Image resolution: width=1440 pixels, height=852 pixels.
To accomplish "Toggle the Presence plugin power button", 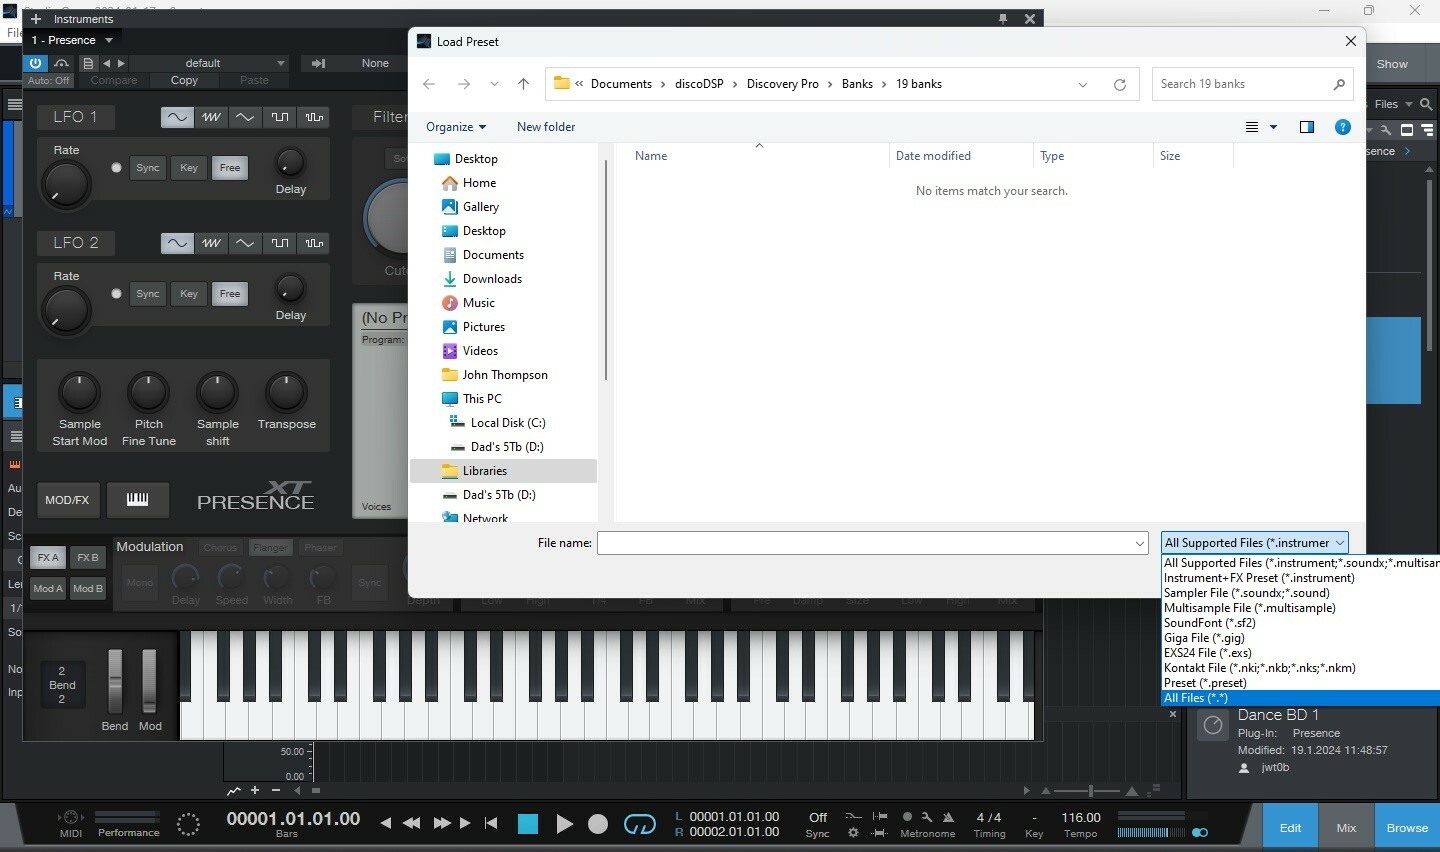I will (35, 63).
